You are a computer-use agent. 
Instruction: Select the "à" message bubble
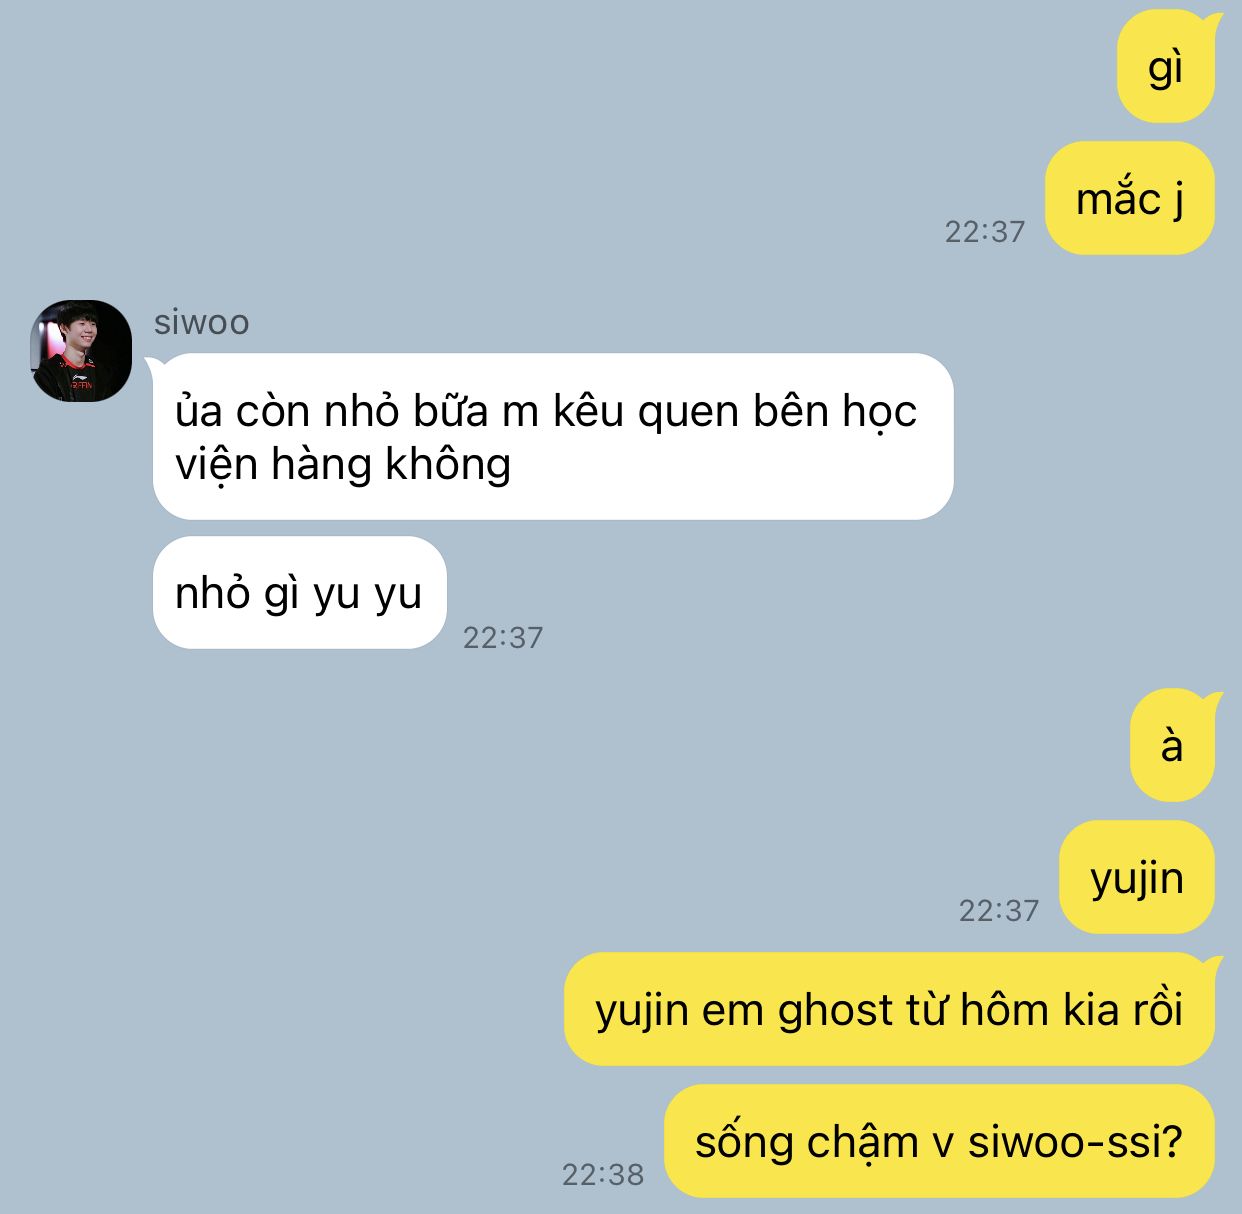click(x=1172, y=745)
